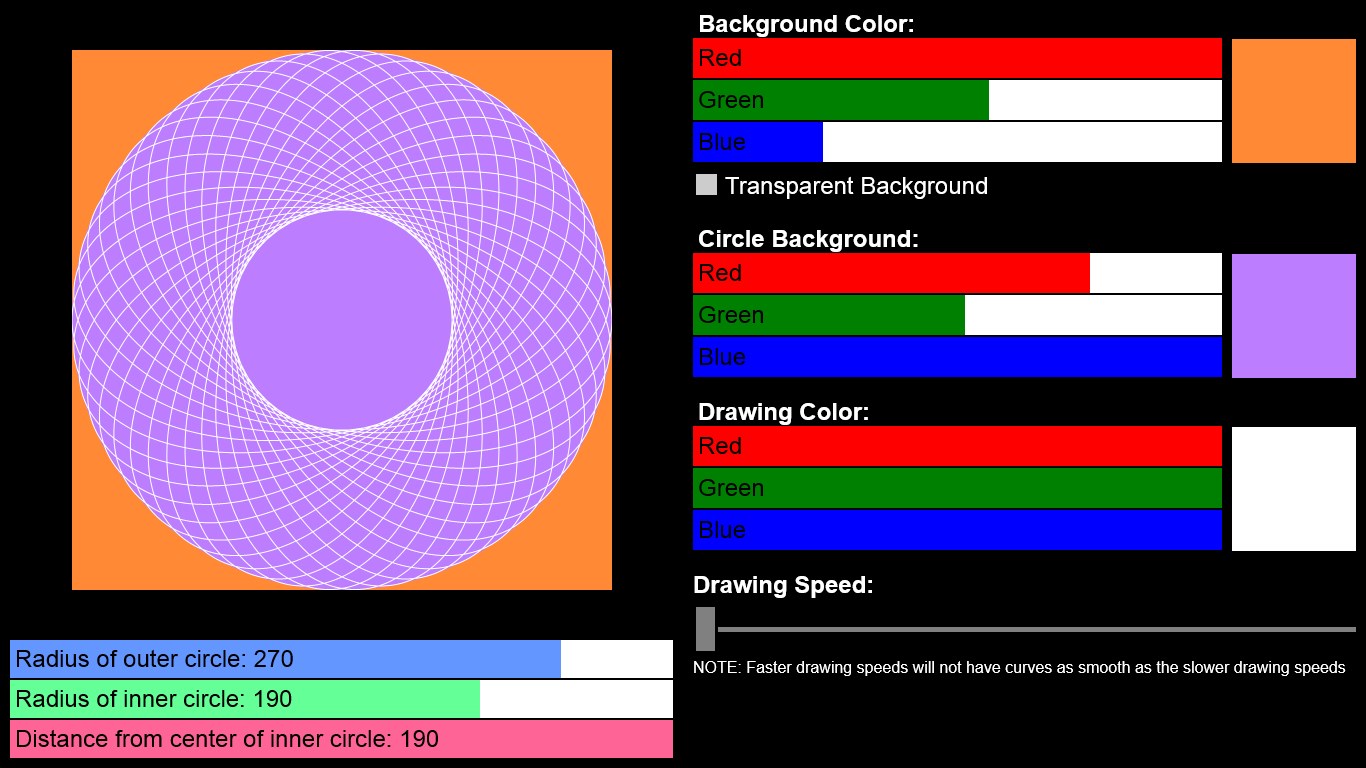The width and height of the screenshot is (1366, 768).
Task: Adjust the Background Color Green slider
Action: coord(956,100)
